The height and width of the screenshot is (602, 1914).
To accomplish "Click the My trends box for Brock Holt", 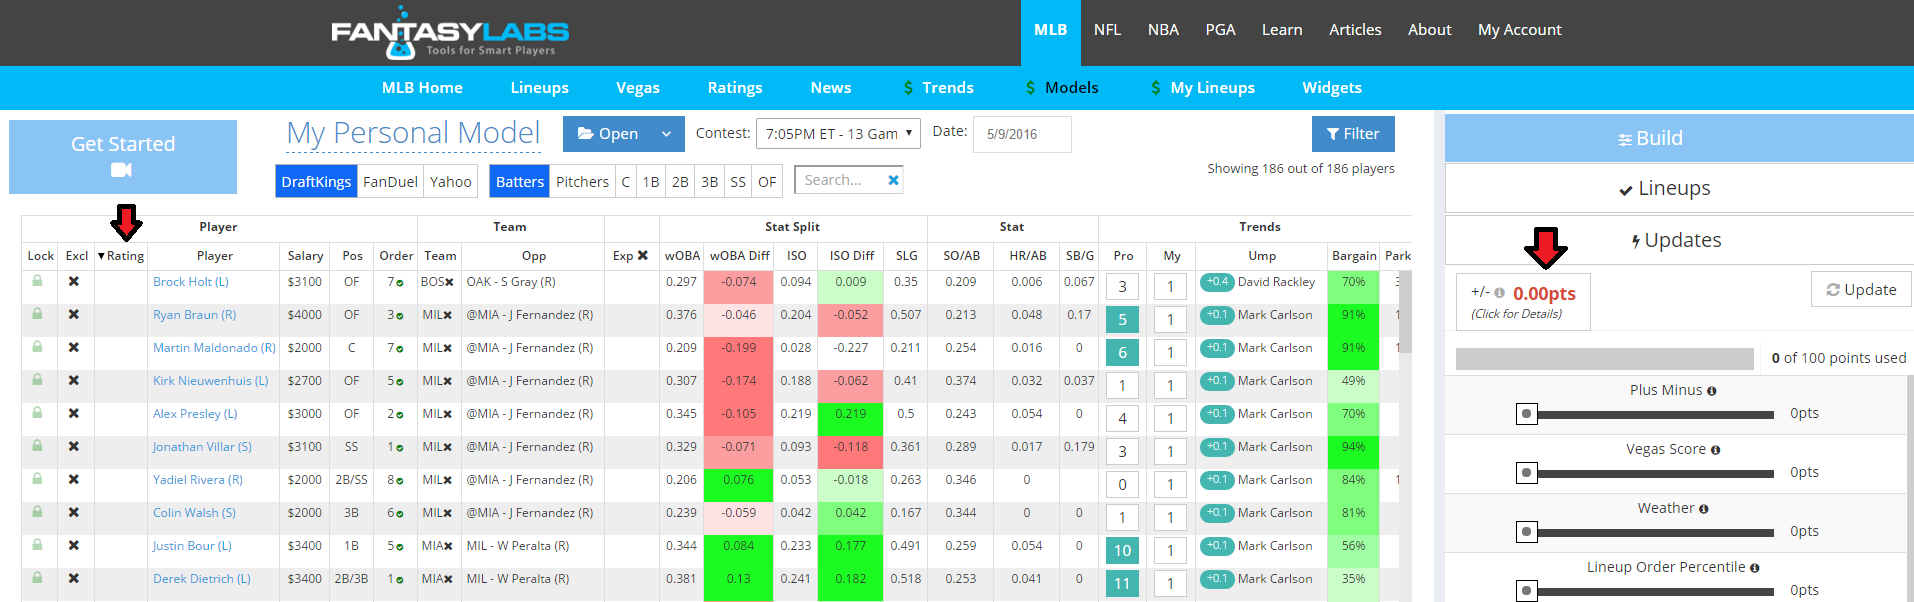I will click(x=1170, y=287).
